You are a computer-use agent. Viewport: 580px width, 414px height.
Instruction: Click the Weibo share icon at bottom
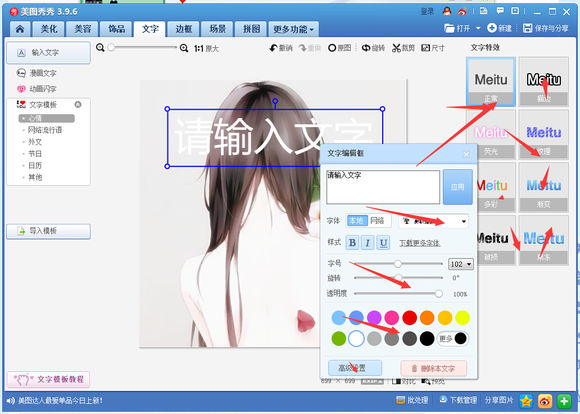[545, 401]
